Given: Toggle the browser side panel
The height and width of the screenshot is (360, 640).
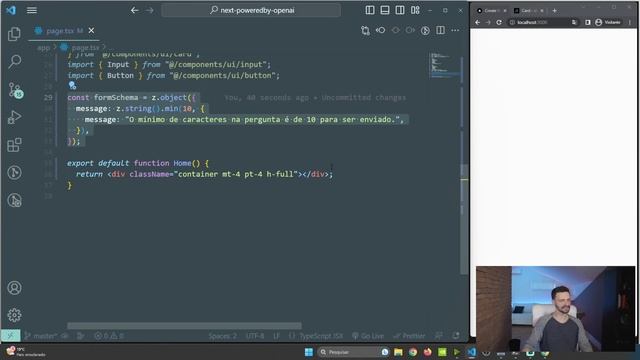Looking at the screenshot, I should (588, 22).
